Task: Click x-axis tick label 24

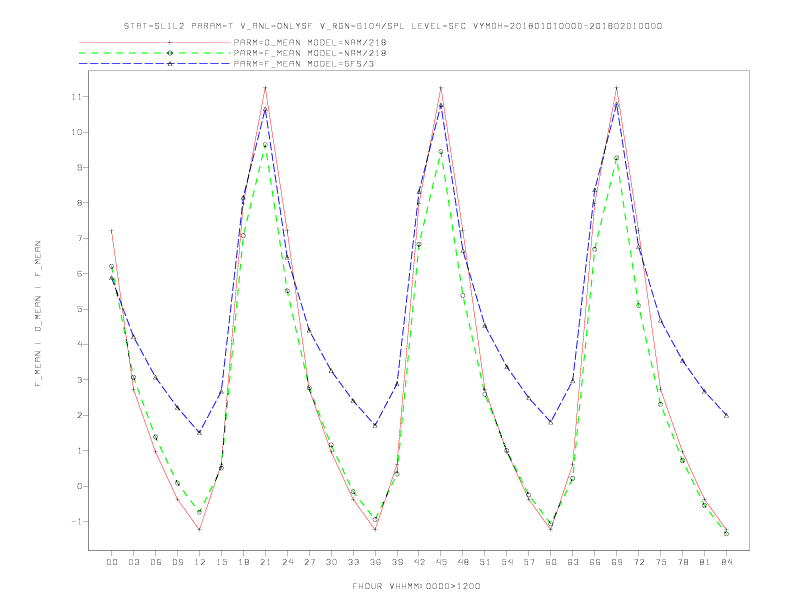Action: coord(287,562)
